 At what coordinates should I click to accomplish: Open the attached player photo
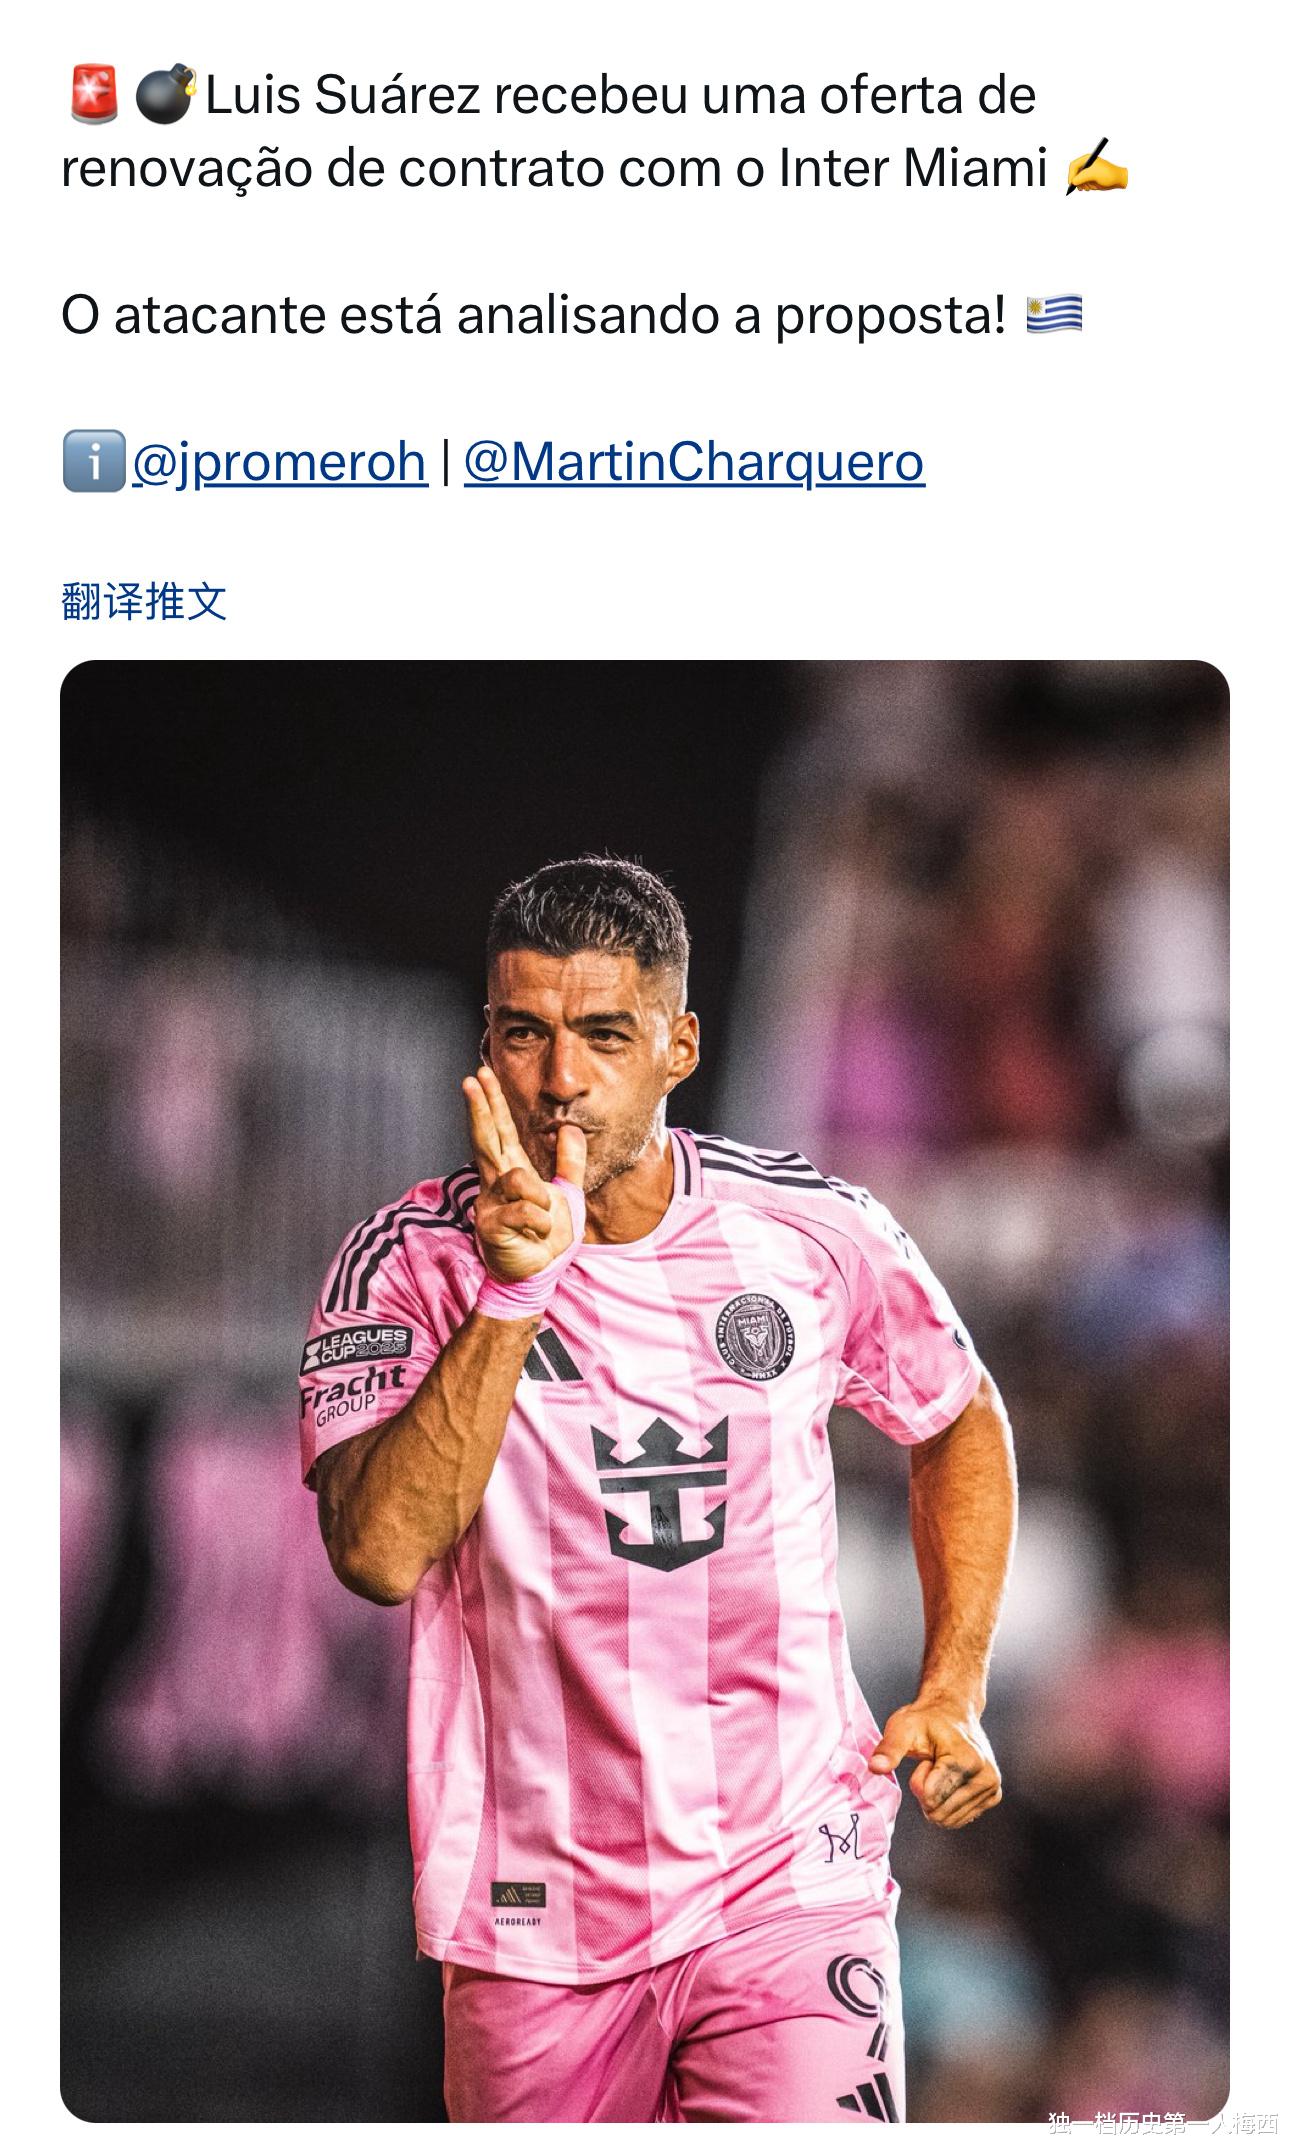[x=645, y=1390]
